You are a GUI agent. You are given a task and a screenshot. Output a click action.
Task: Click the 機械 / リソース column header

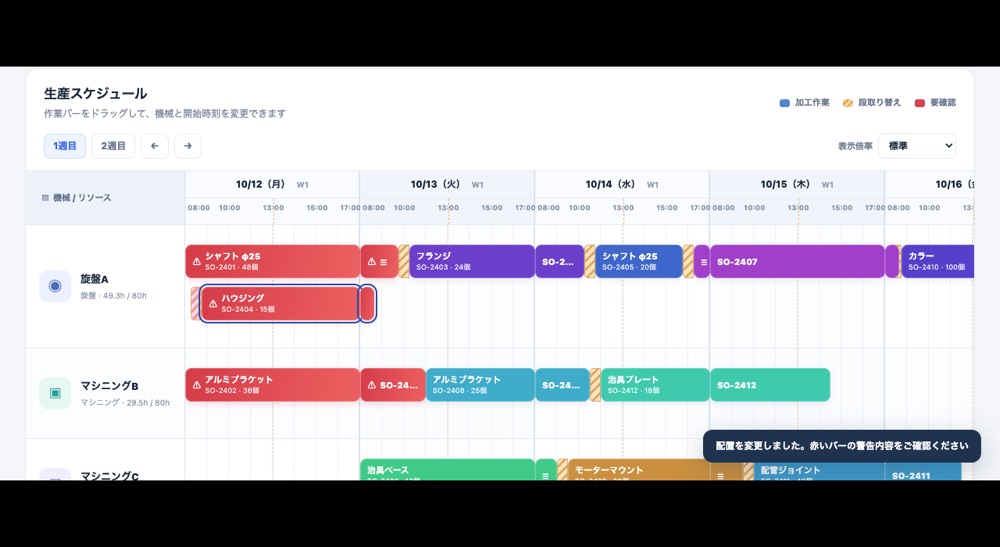coord(105,198)
